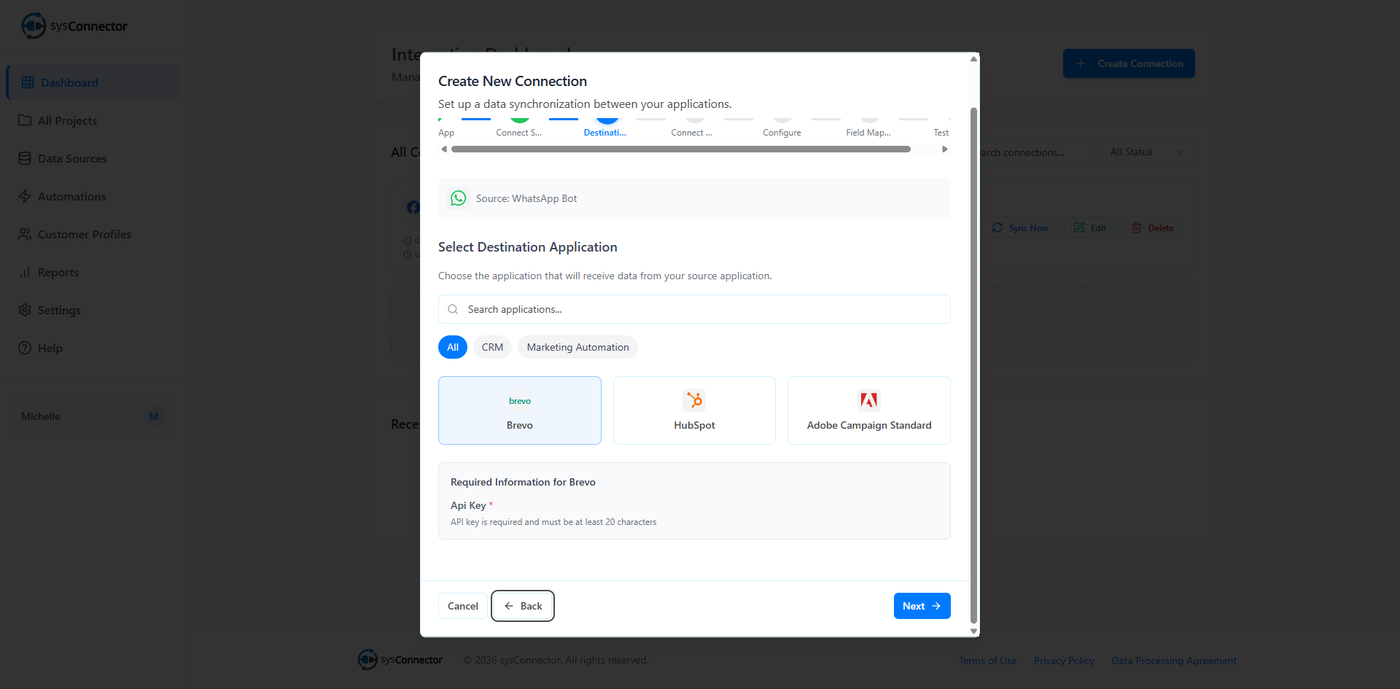Screen dimensions: 1400x689
Task: Open Reports from the sidebar
Action: tap(94, 273)
